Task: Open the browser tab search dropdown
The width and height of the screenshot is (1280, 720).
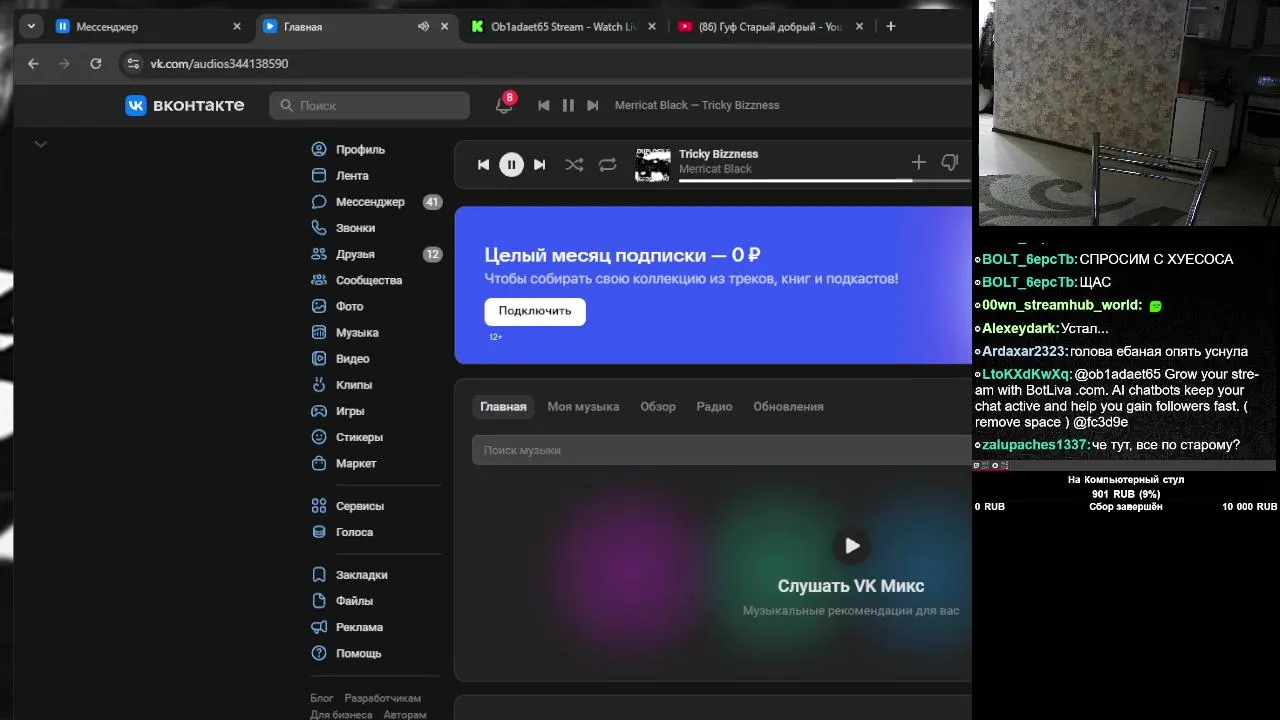Action: pyautogui.click(x=31, y=27)
